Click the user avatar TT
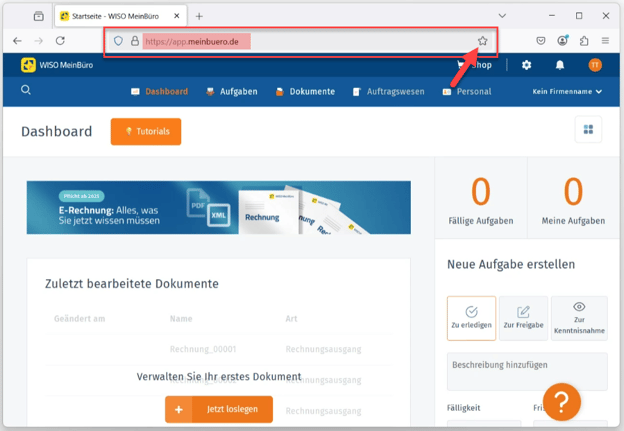Image resolution: width=624 pixels, height=431 pixels. point(594,65)
